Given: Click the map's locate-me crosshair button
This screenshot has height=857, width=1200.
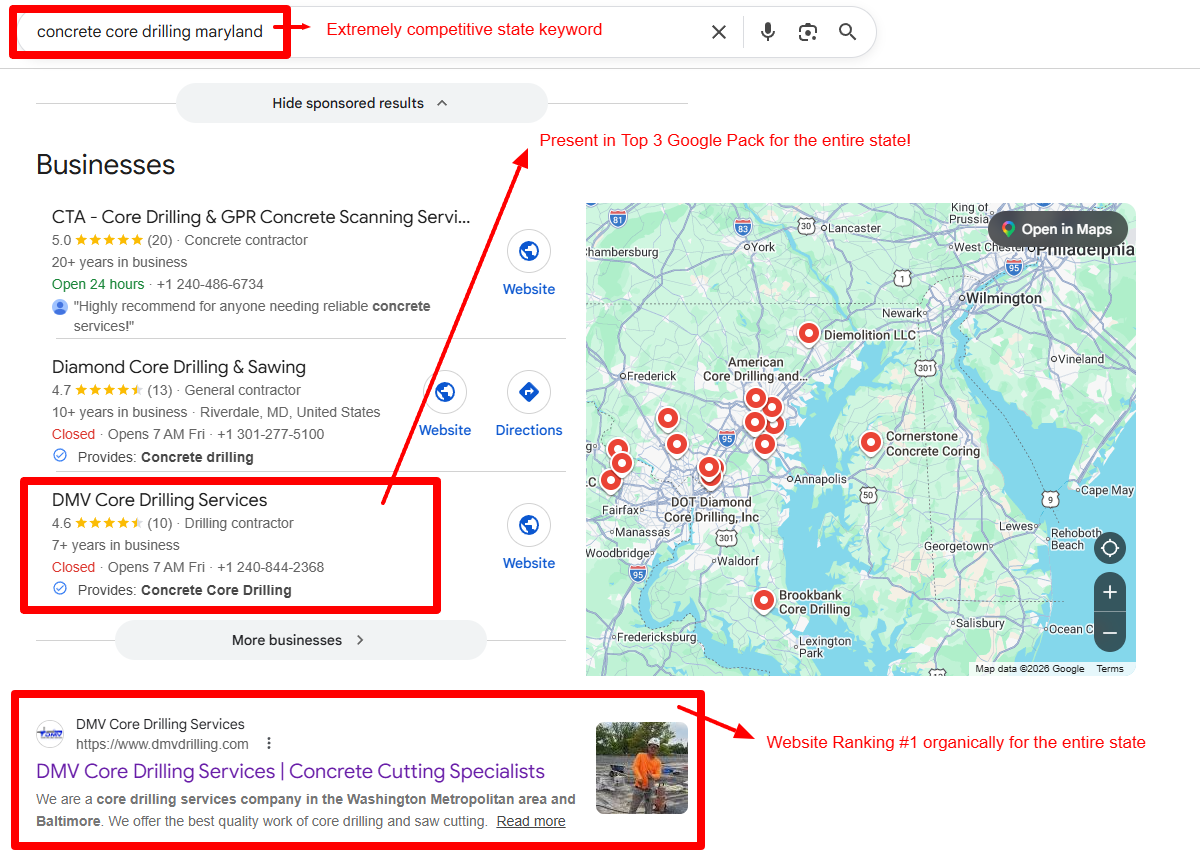Looking at the screenshot, I should (1109, 548).
